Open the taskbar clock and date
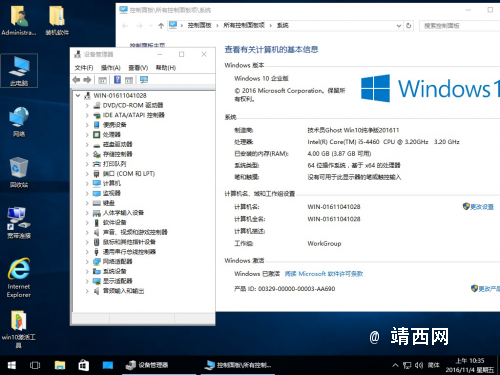The width and height of the screenshot is (500, 375). click(469, 365)
